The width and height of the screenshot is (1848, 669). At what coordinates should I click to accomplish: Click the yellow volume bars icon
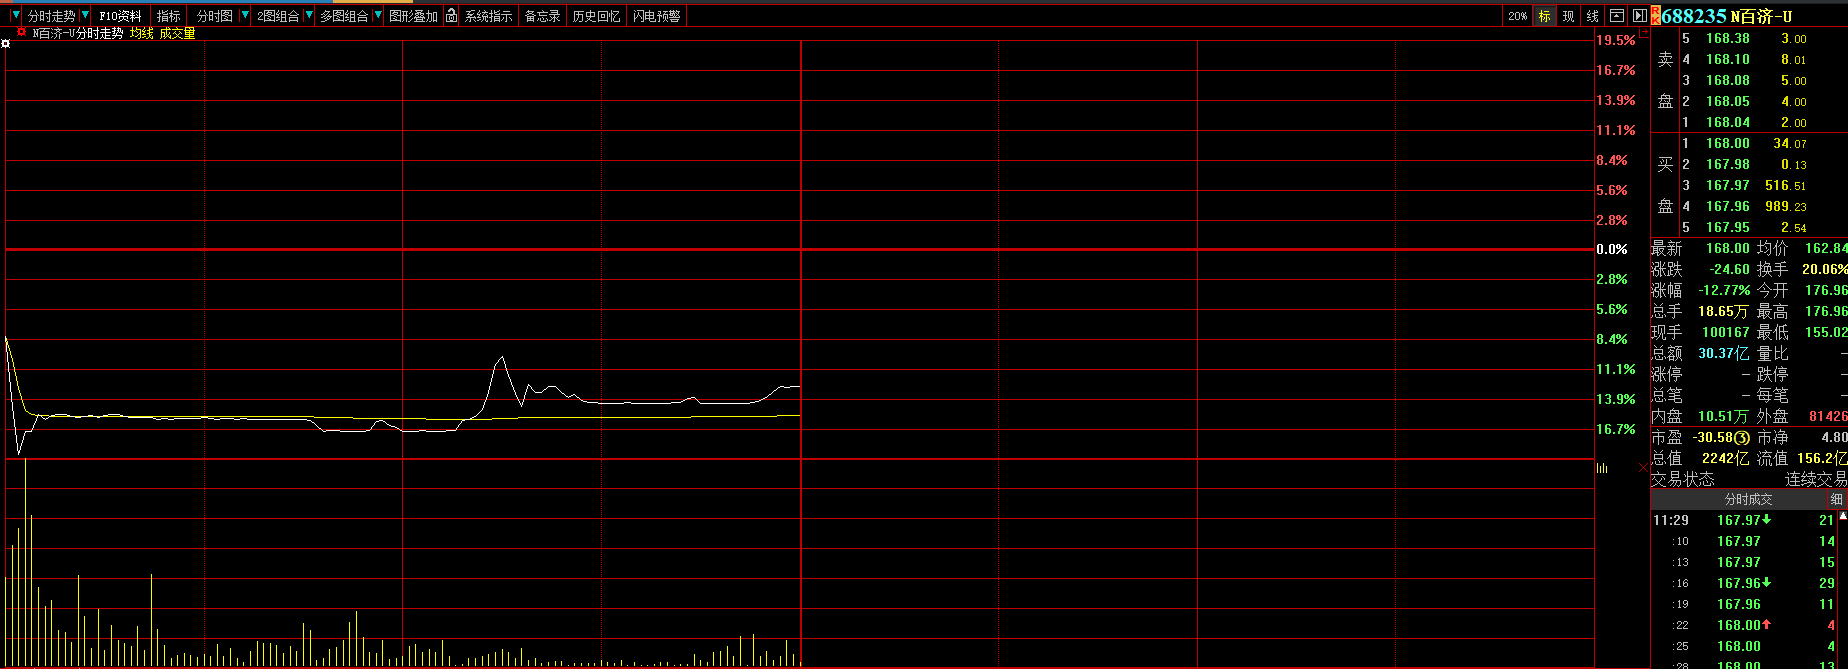click(x=1602, y=468)
